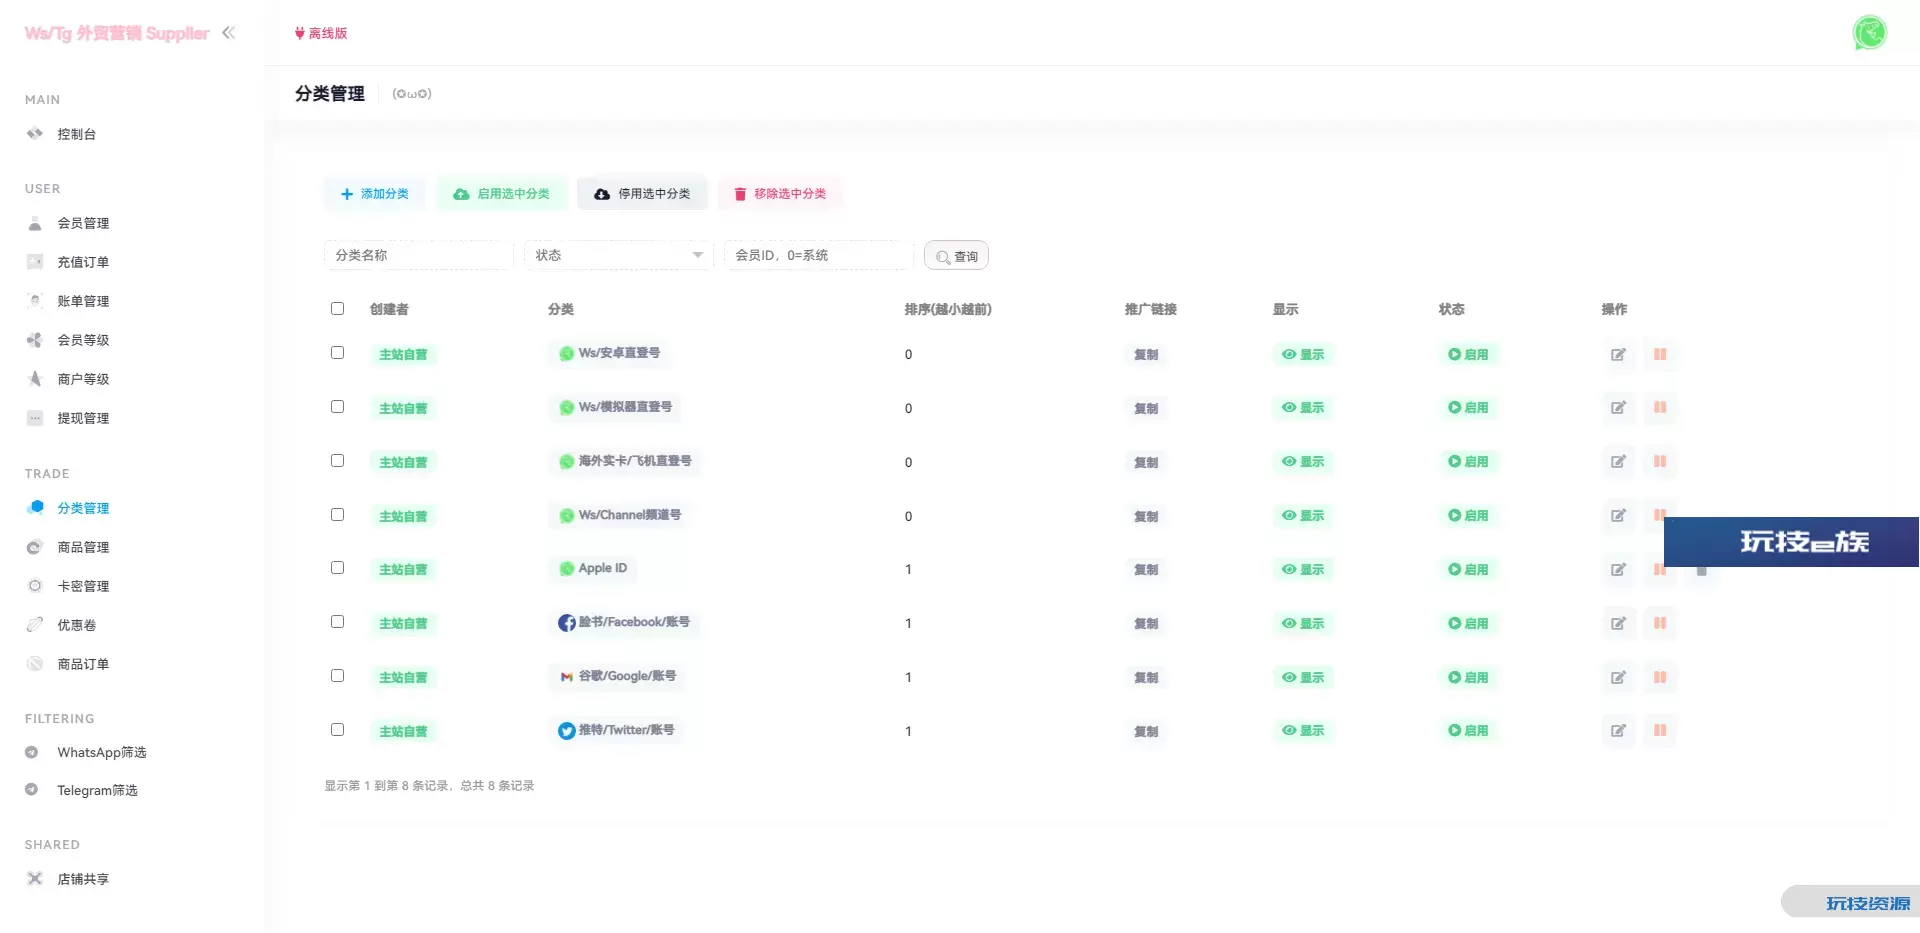Open 卡密管理 in sidebar

pyautogui.click(x=83, y=586)
